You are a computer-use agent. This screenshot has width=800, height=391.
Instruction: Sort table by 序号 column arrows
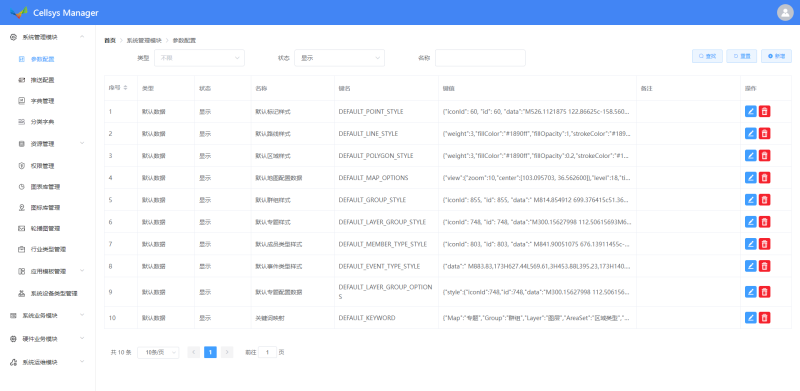[x=126, y=88]
